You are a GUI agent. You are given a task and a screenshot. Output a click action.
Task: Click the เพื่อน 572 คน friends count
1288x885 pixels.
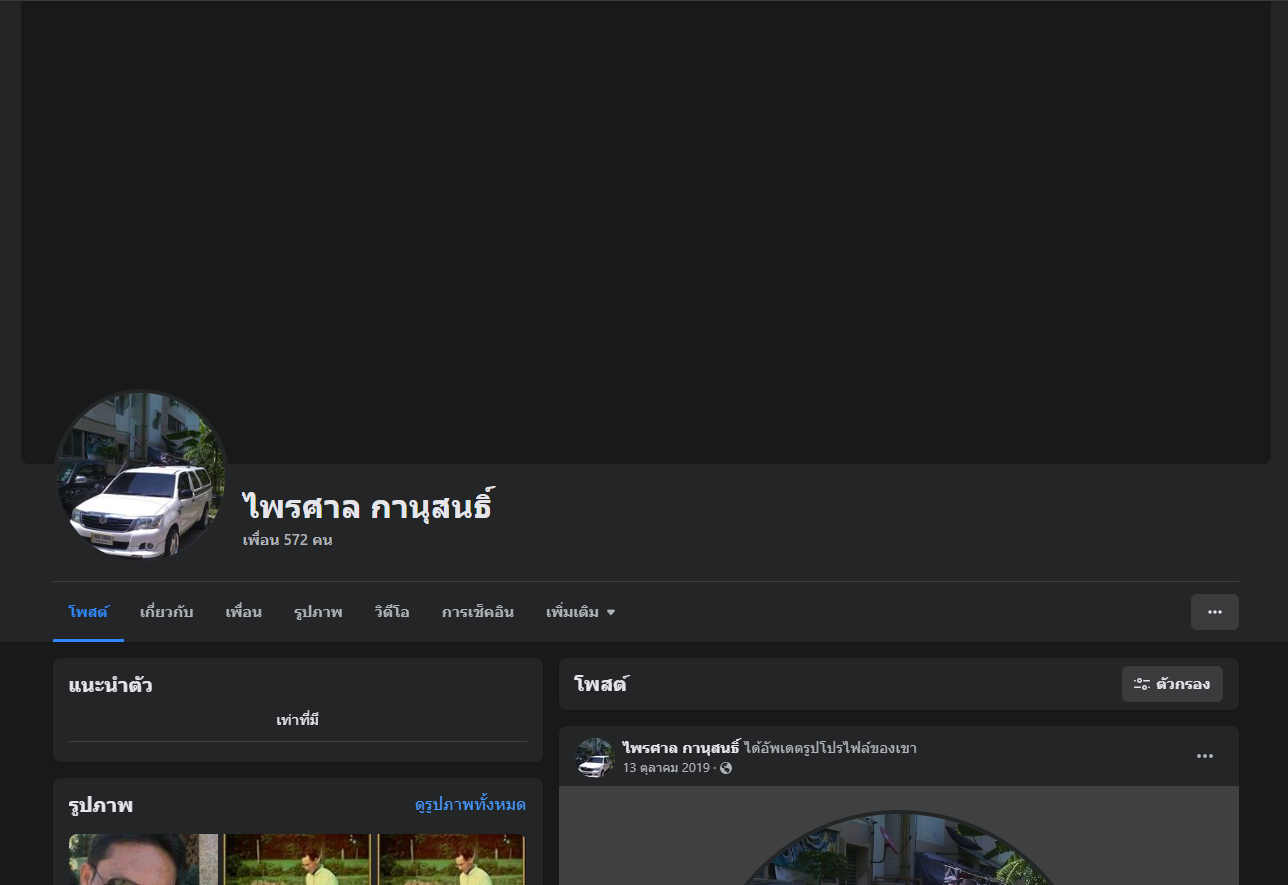[x=288, y=540]
